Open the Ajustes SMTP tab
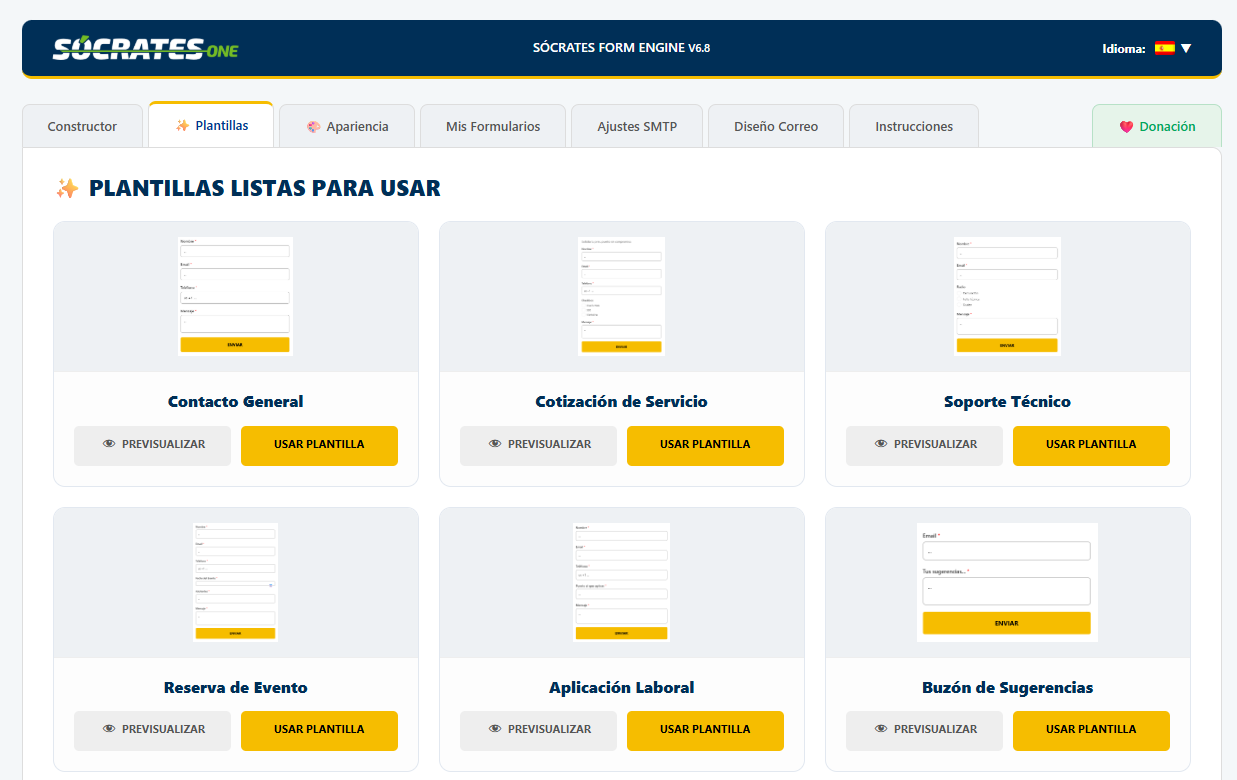 637,126
